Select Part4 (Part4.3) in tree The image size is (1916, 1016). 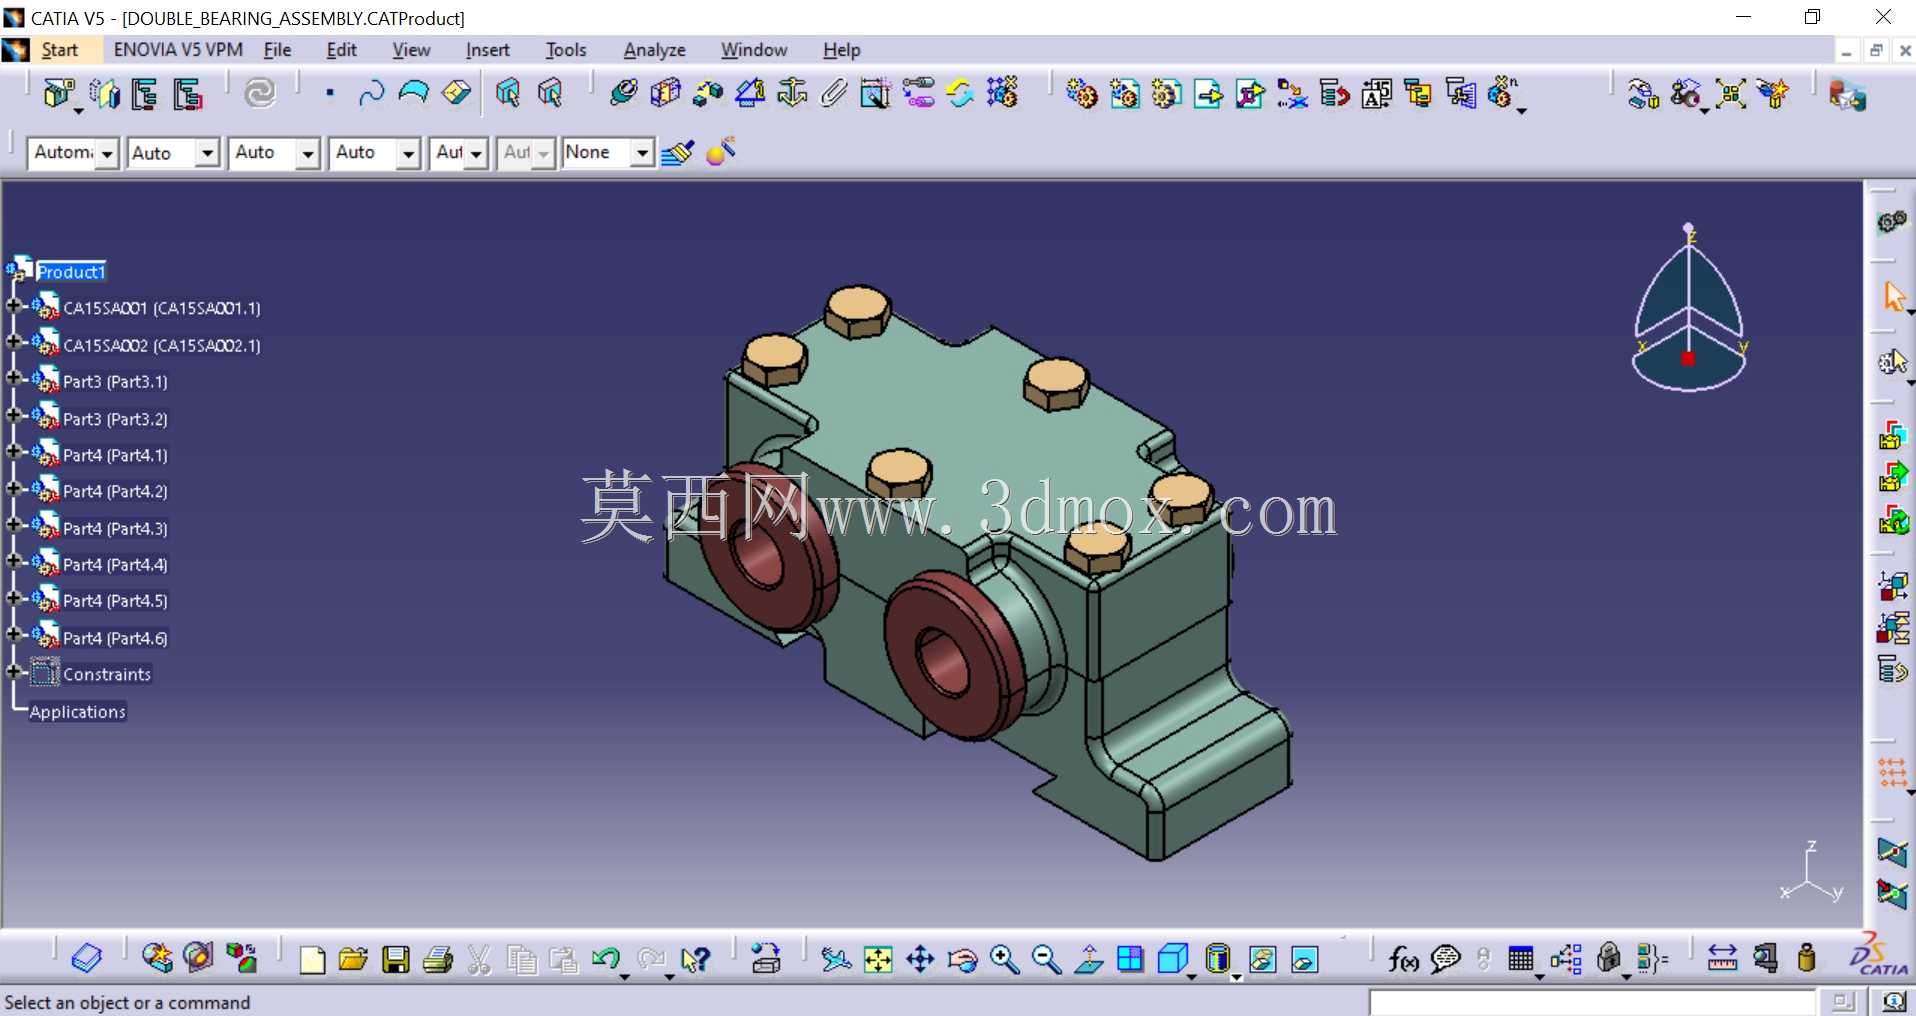point(115,528)
